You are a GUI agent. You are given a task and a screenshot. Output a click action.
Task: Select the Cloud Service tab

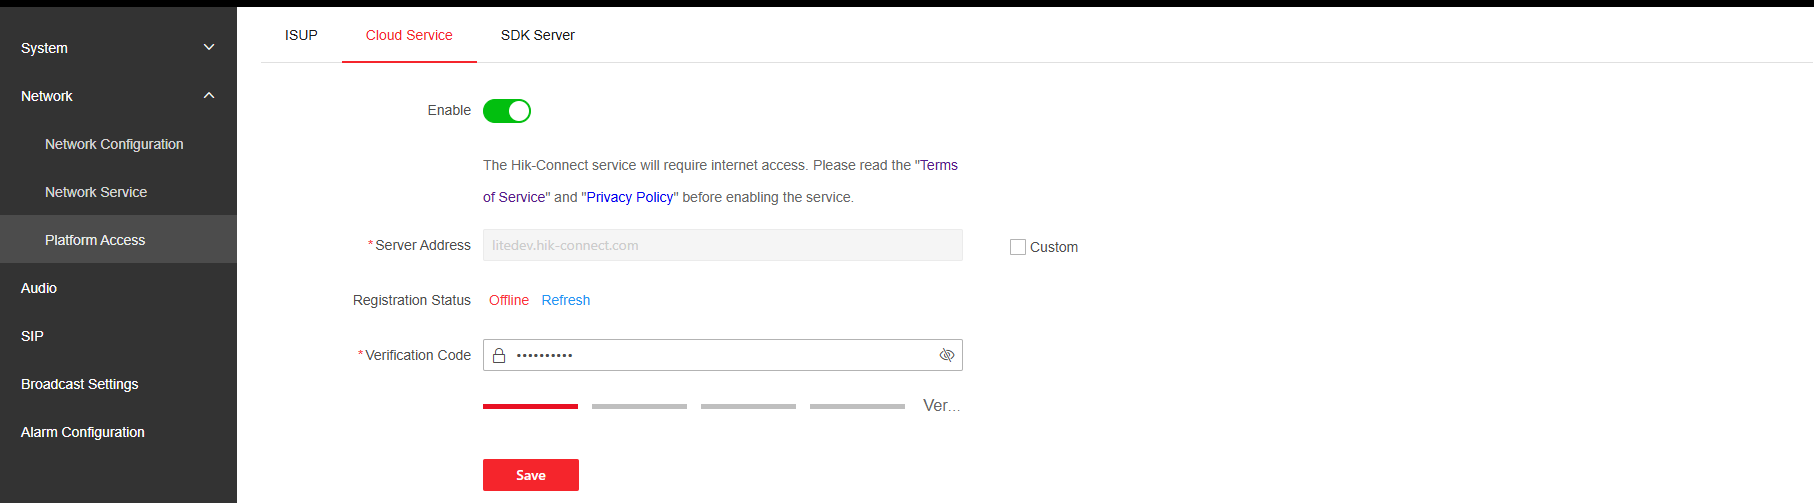click(409, 35)
